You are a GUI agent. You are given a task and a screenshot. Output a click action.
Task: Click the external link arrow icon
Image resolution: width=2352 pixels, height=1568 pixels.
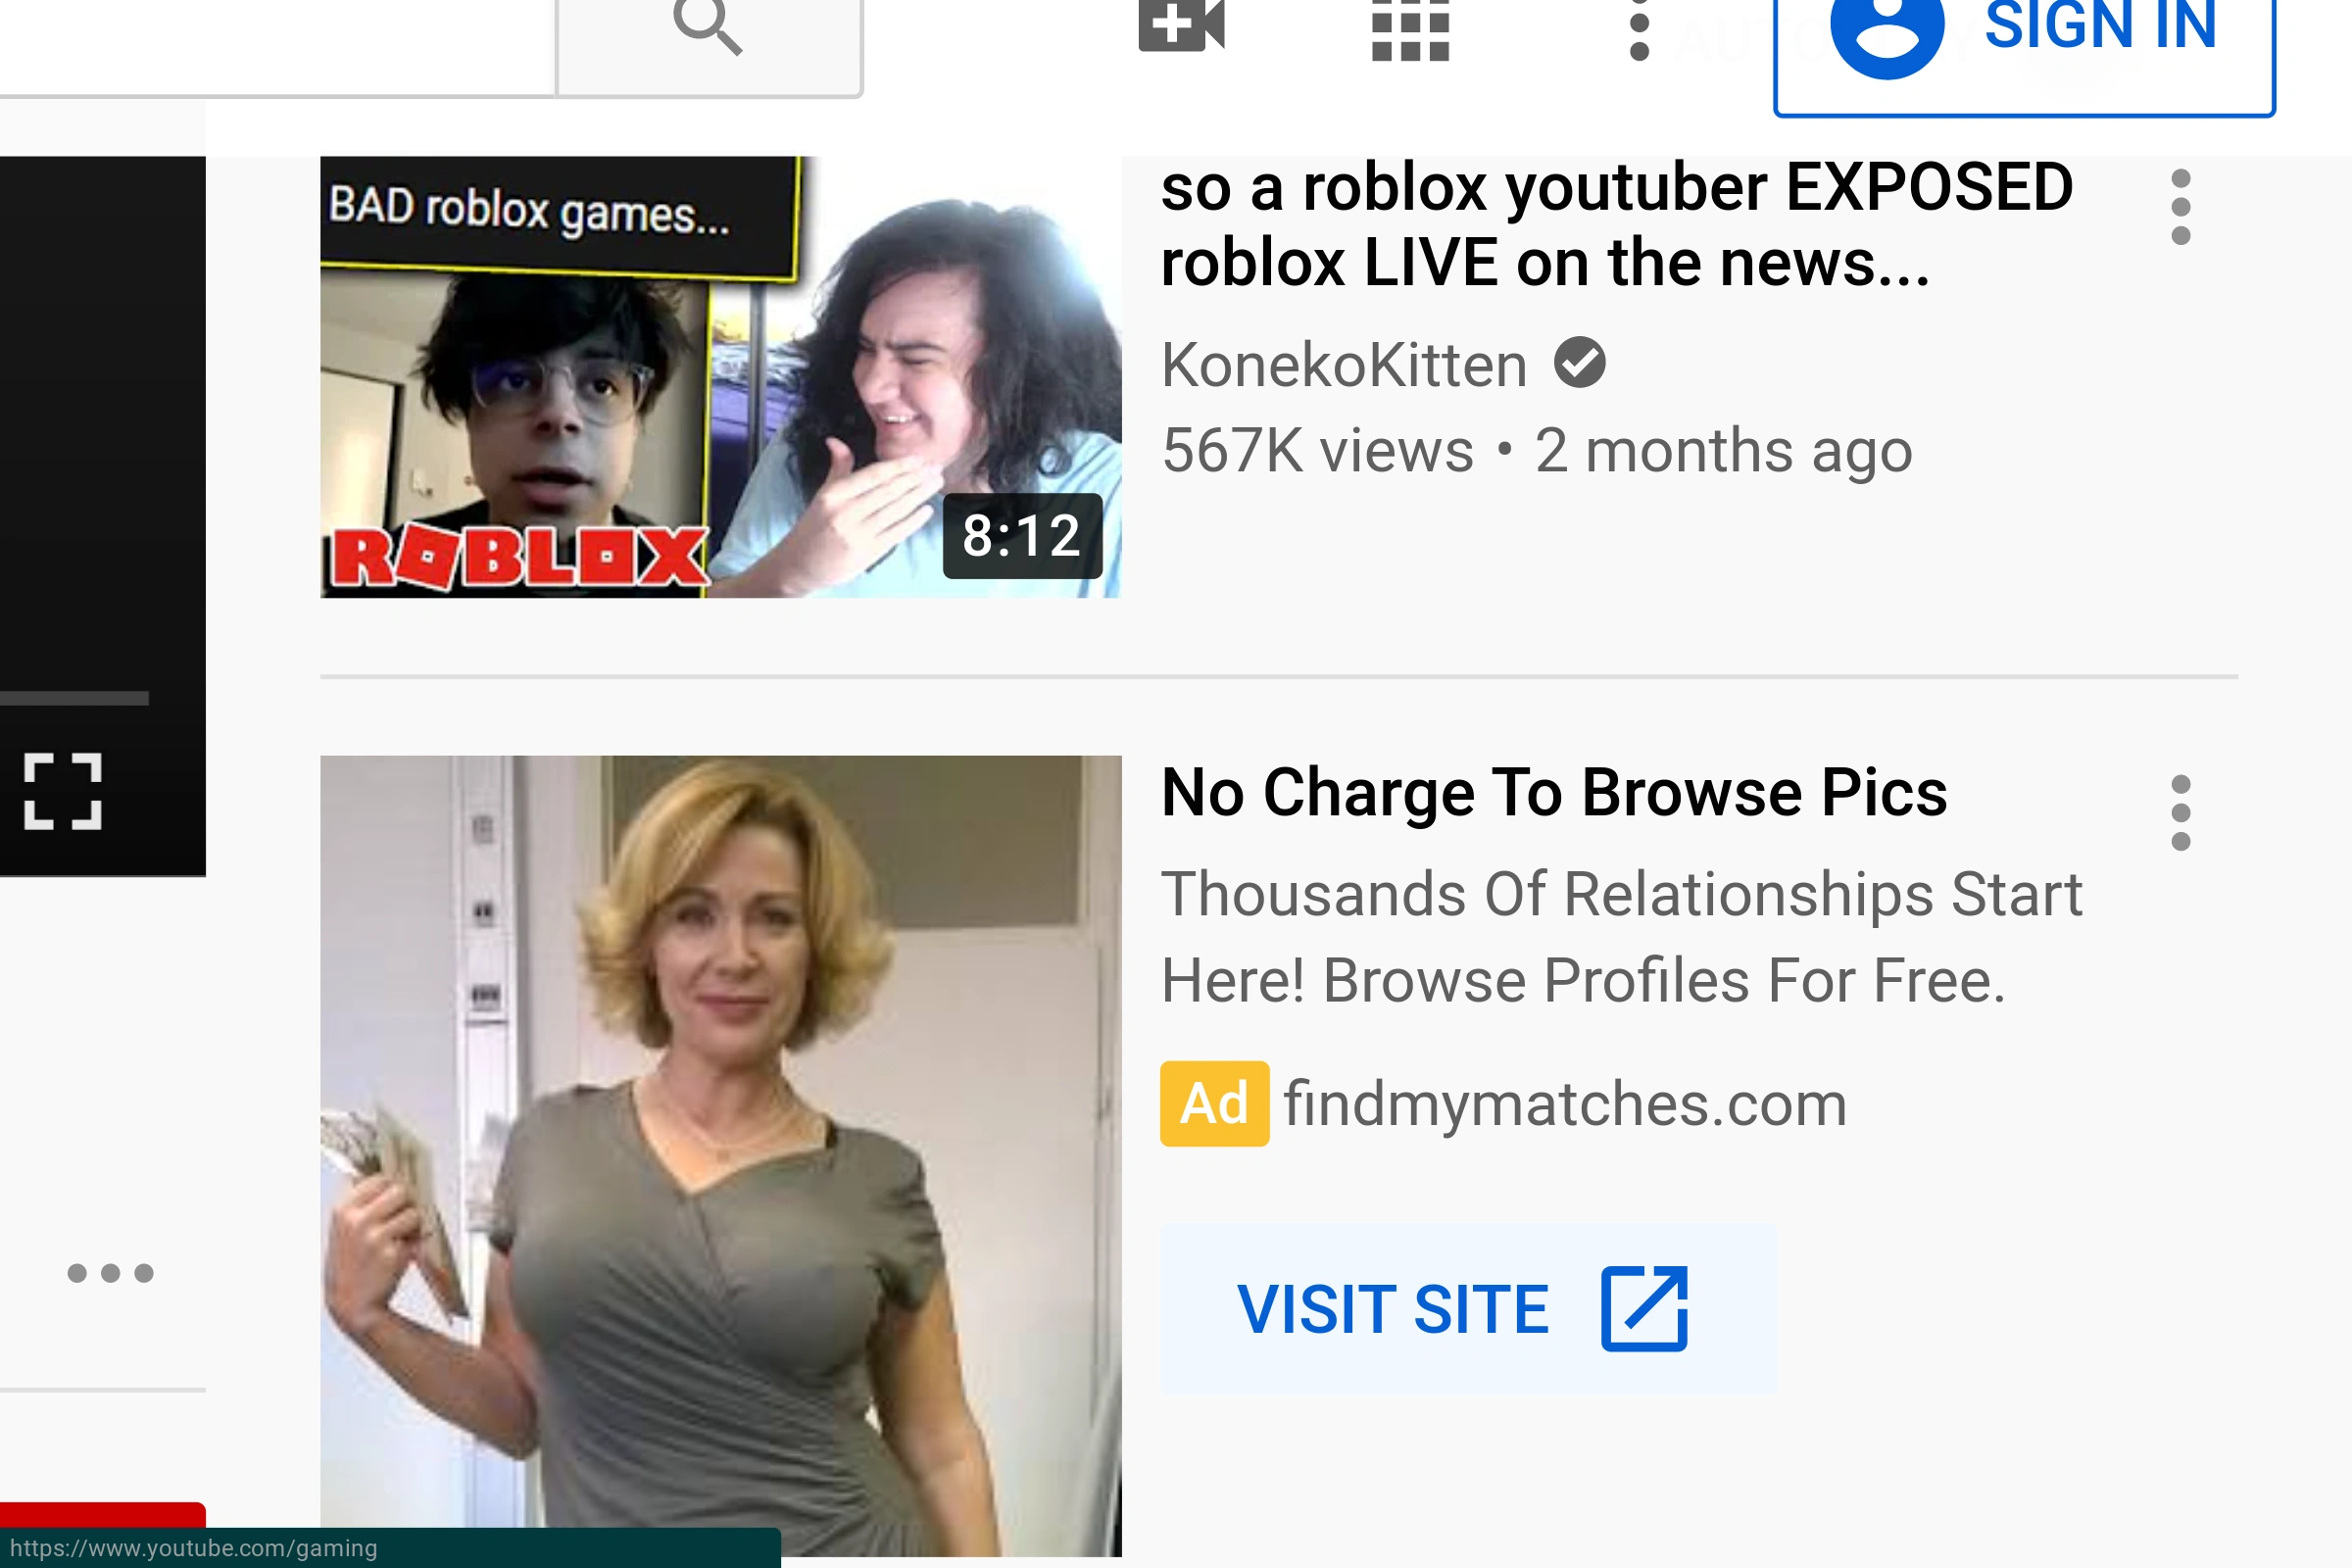tap(1643, 1308)
